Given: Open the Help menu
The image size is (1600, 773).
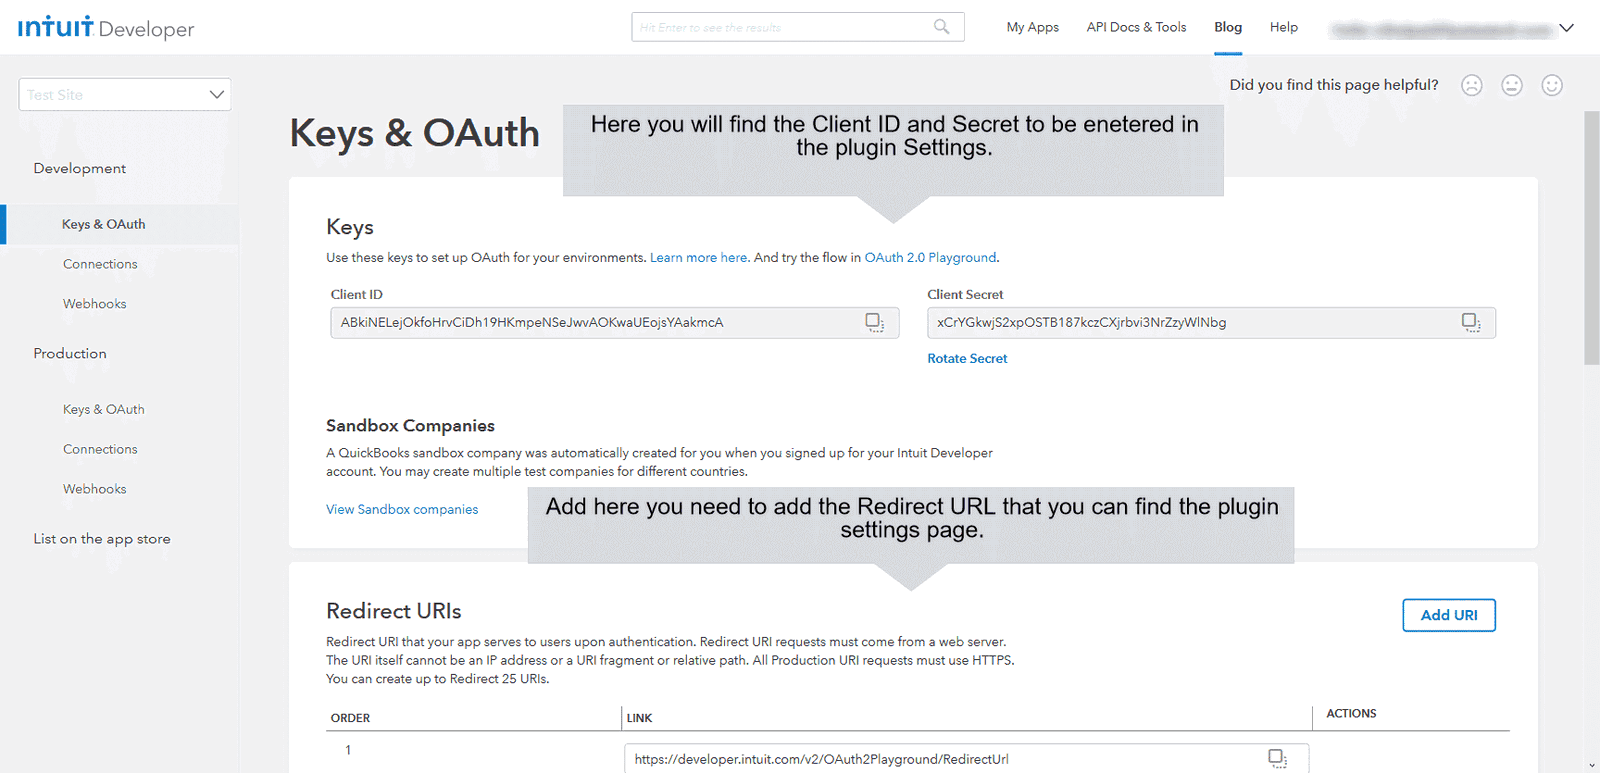Looking at the screenshot, I should 1284,27.
